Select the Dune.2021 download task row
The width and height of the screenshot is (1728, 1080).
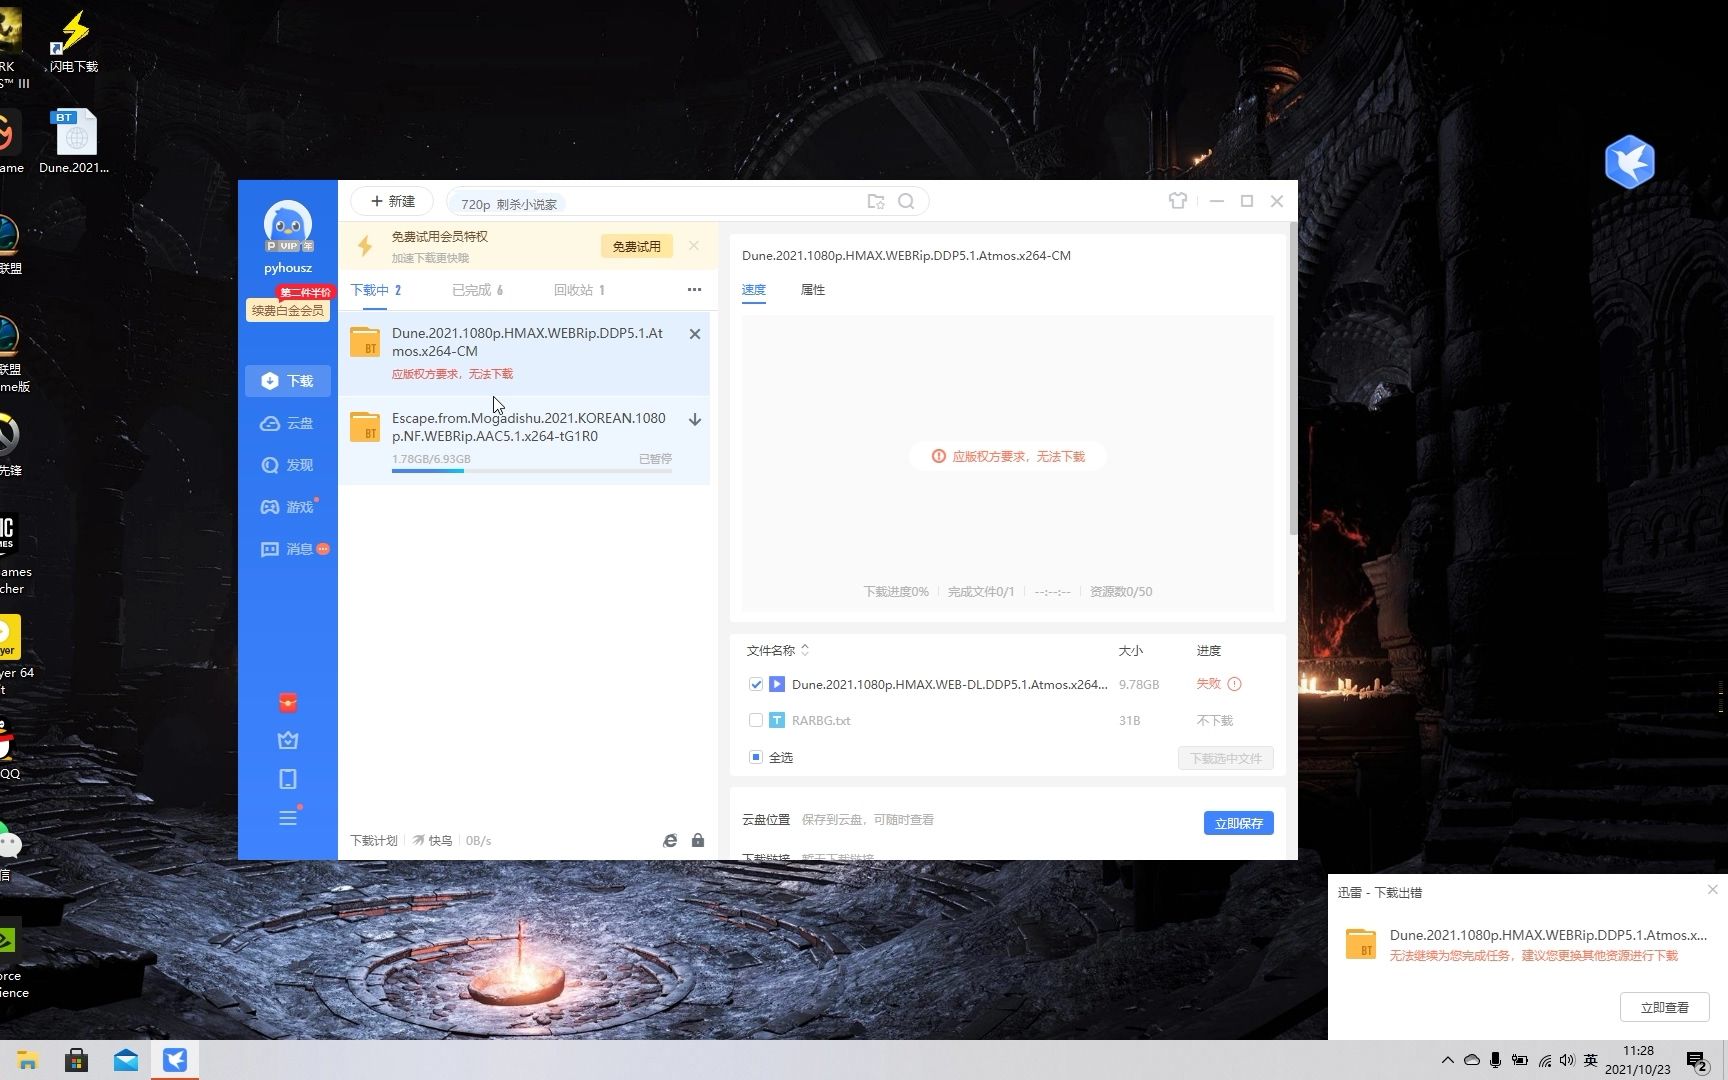525,353
